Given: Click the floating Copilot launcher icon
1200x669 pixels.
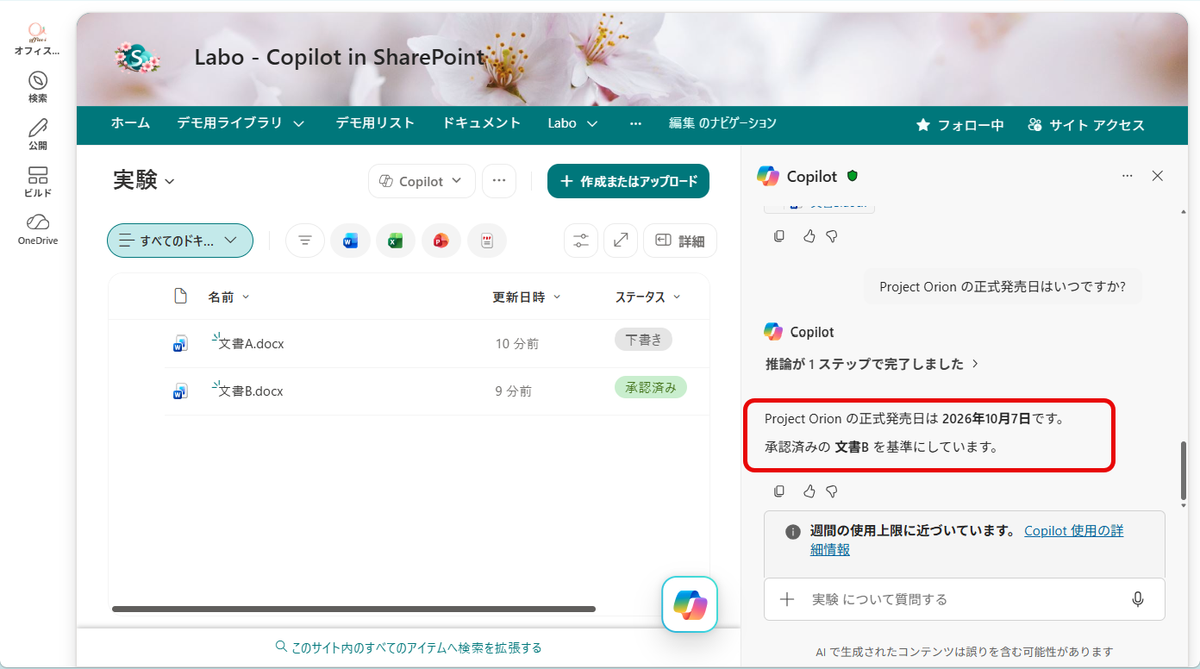Looking at the screenshot, I should tap(689, 604).
